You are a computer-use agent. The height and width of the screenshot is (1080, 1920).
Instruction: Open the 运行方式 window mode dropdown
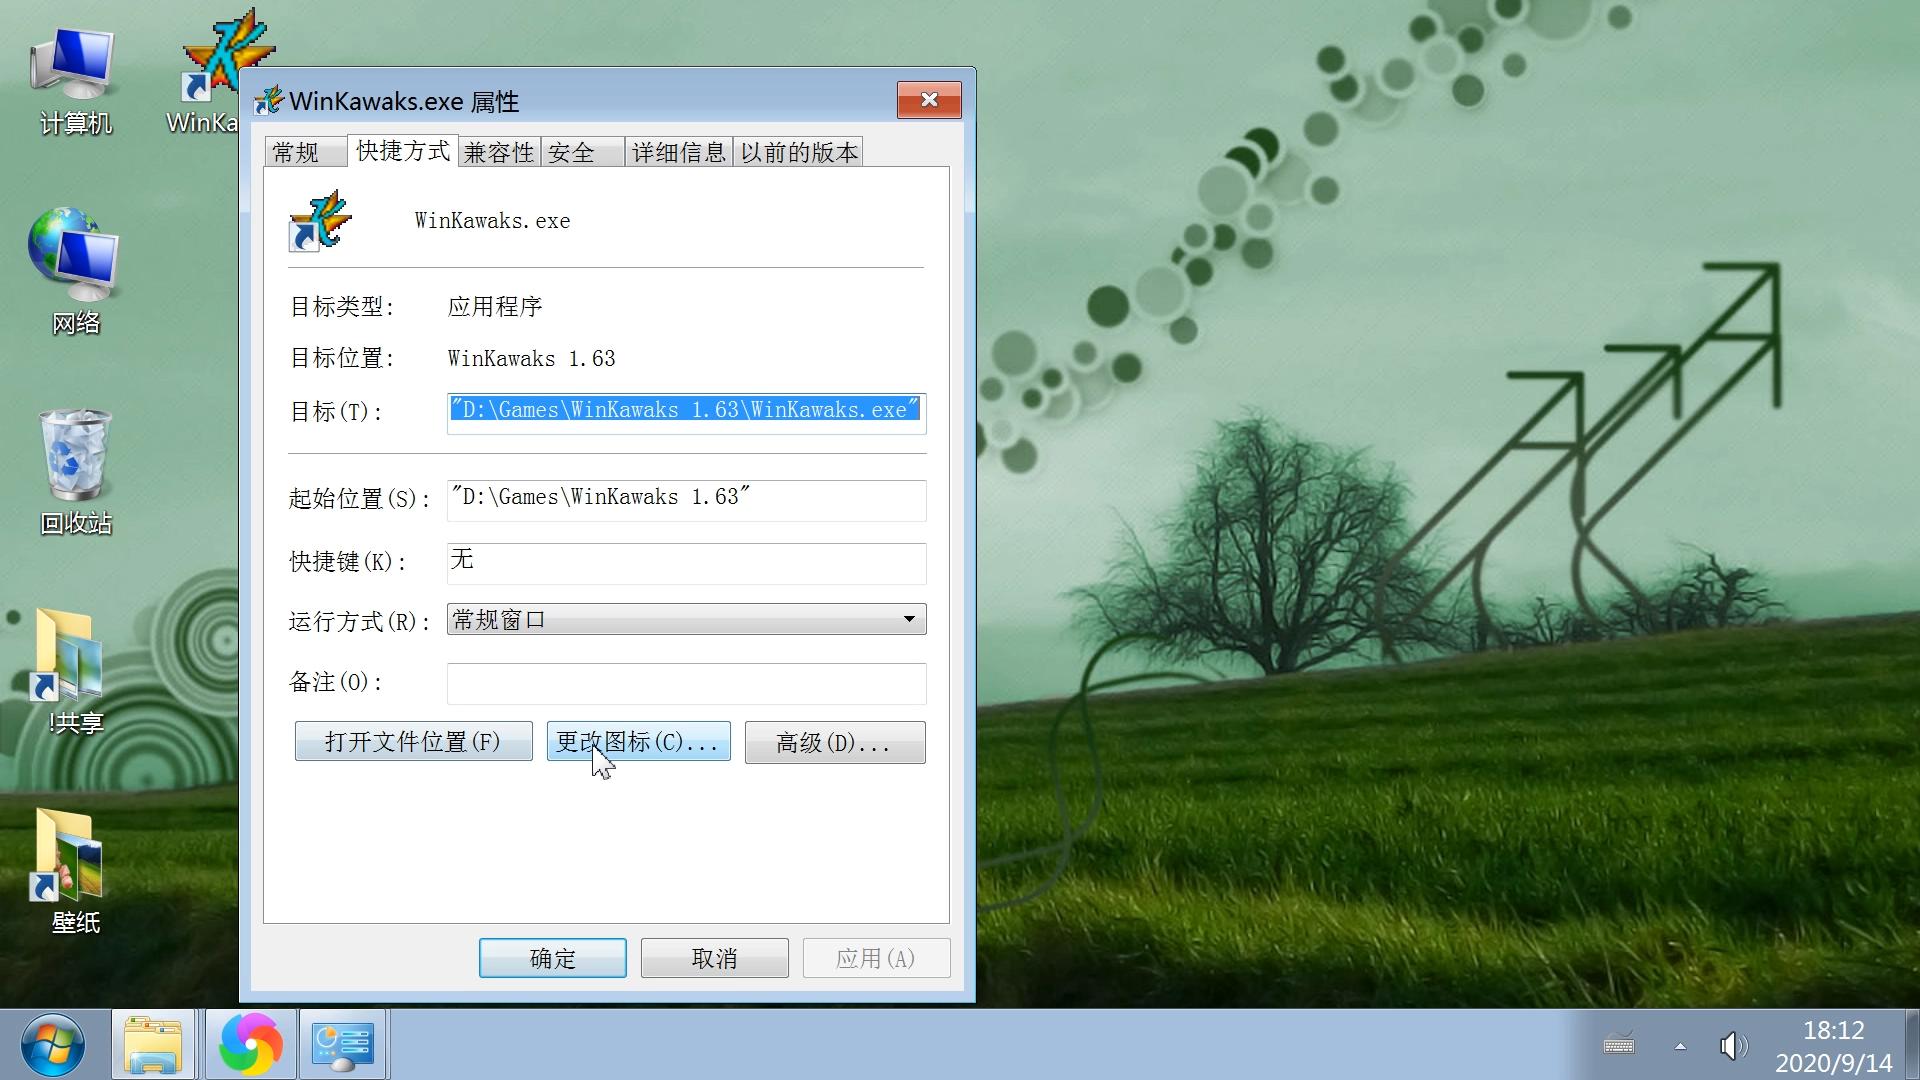(908, 619)
